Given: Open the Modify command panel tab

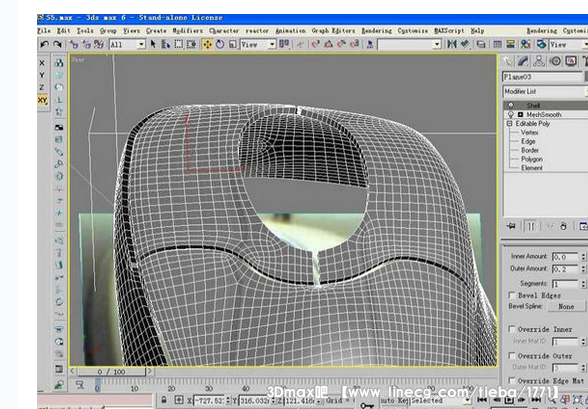Looking at the screenshot, I should tap(523, 61).
